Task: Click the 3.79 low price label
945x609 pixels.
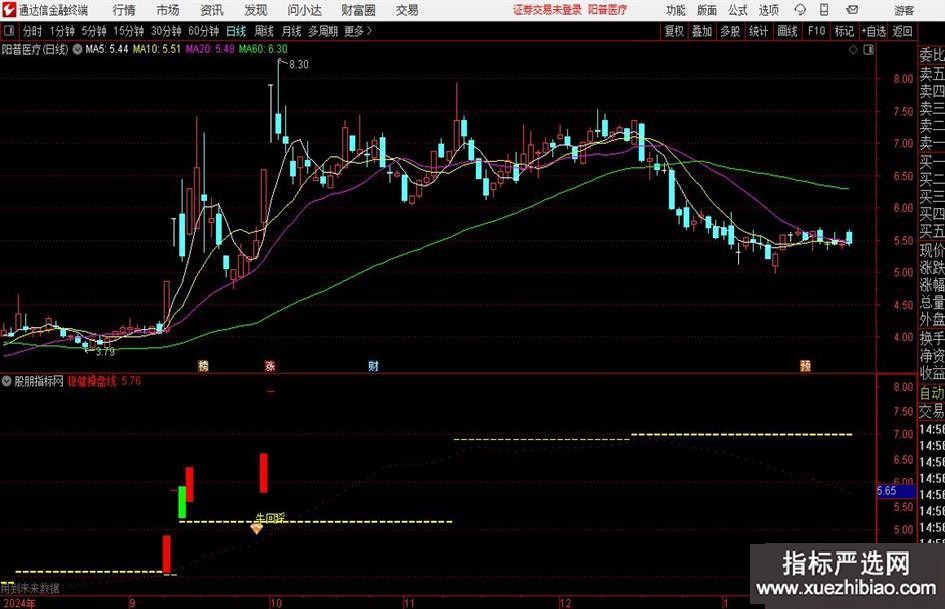Action: pyautogui.click(x=105, y=352)
